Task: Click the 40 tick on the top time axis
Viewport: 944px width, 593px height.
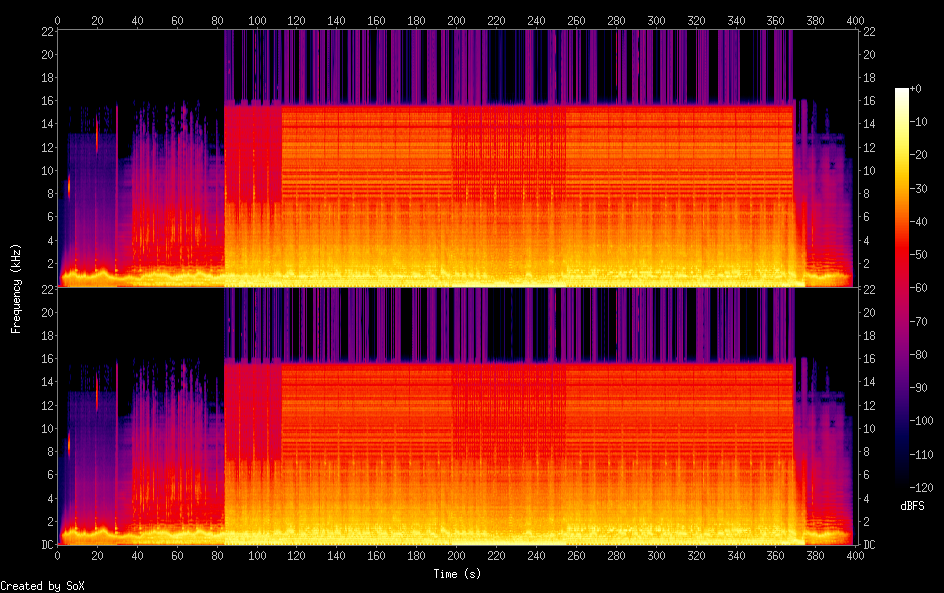Action: (137, 20)
